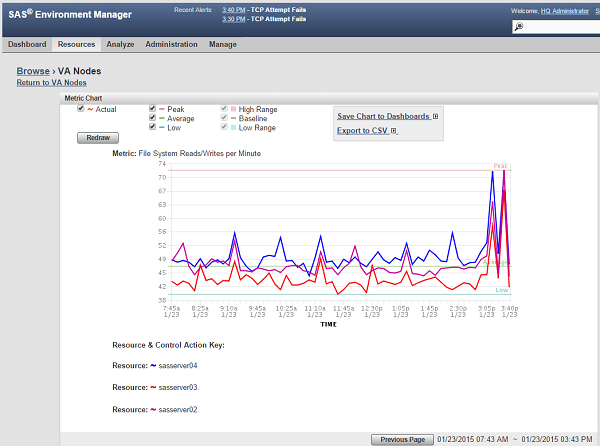
Task: Click the 01/23/2015 03:43 PM end timestamp
Action: pyautogui.click(x=557, y=439)
